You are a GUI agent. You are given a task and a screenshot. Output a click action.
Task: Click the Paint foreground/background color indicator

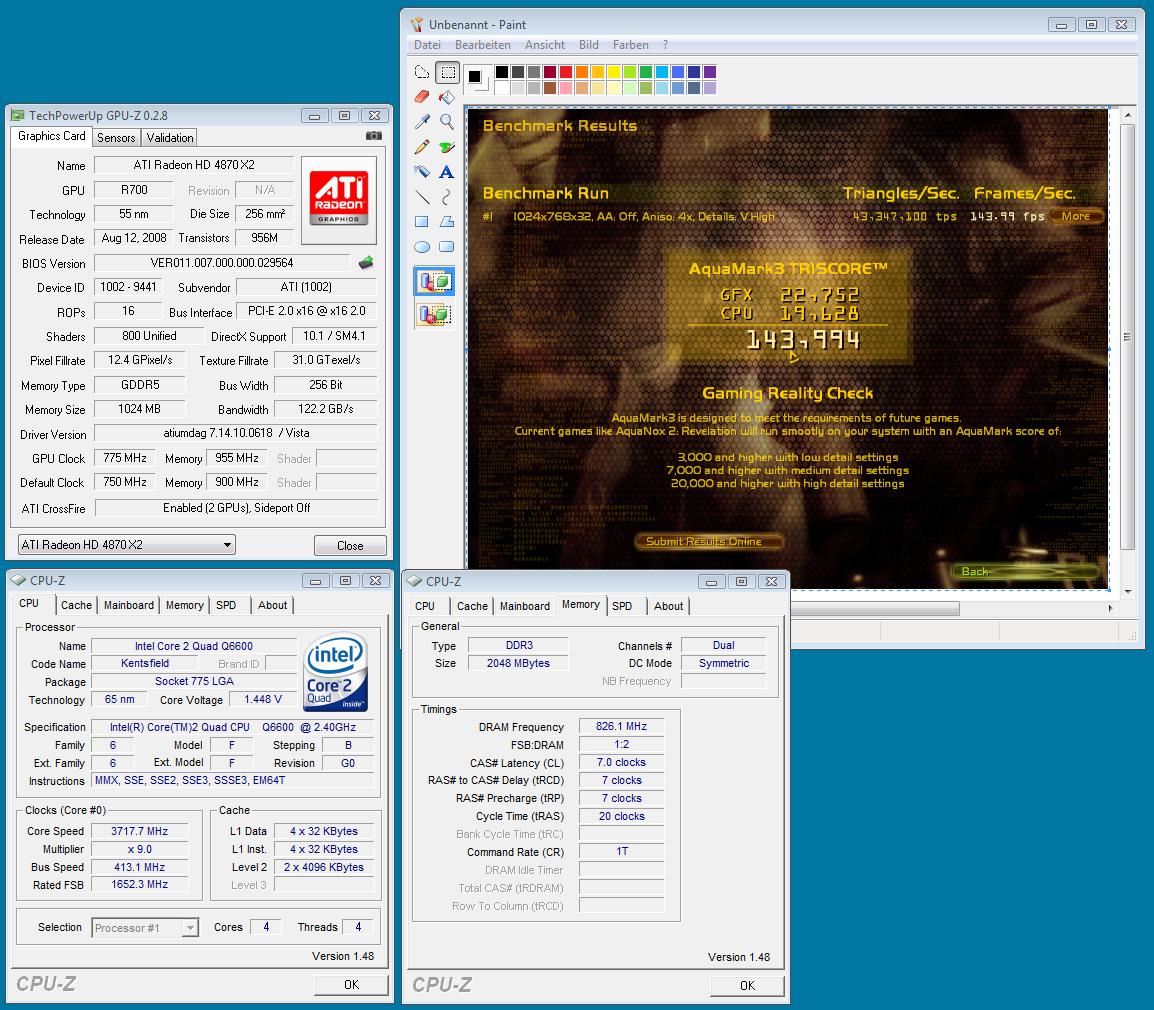(477, 79)
